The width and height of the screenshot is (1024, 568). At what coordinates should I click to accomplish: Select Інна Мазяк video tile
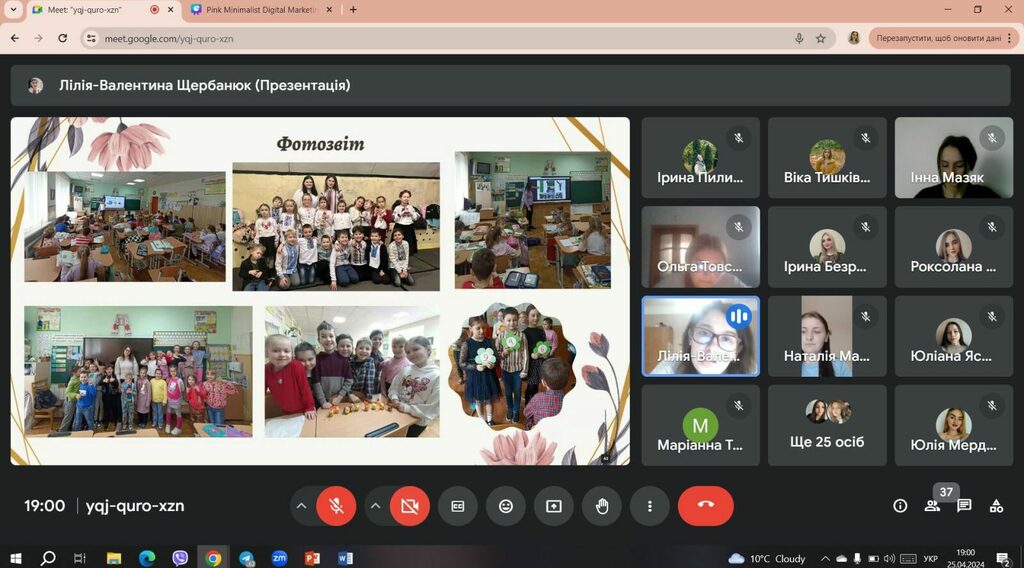click(953, 157)
